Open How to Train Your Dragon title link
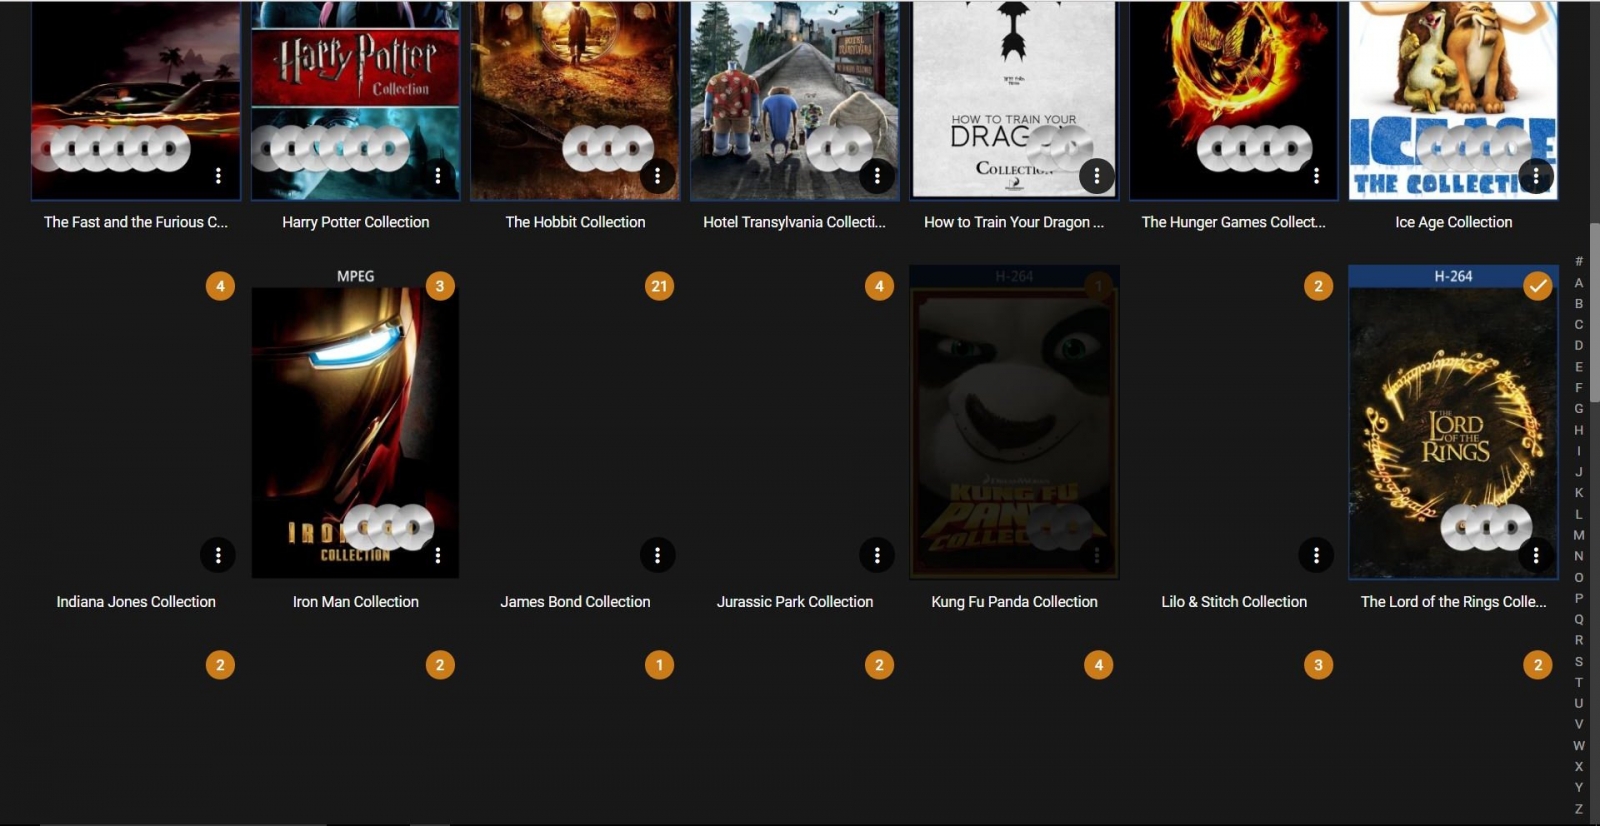Screen dimensions: 1600x826 tap(1014, 222)
